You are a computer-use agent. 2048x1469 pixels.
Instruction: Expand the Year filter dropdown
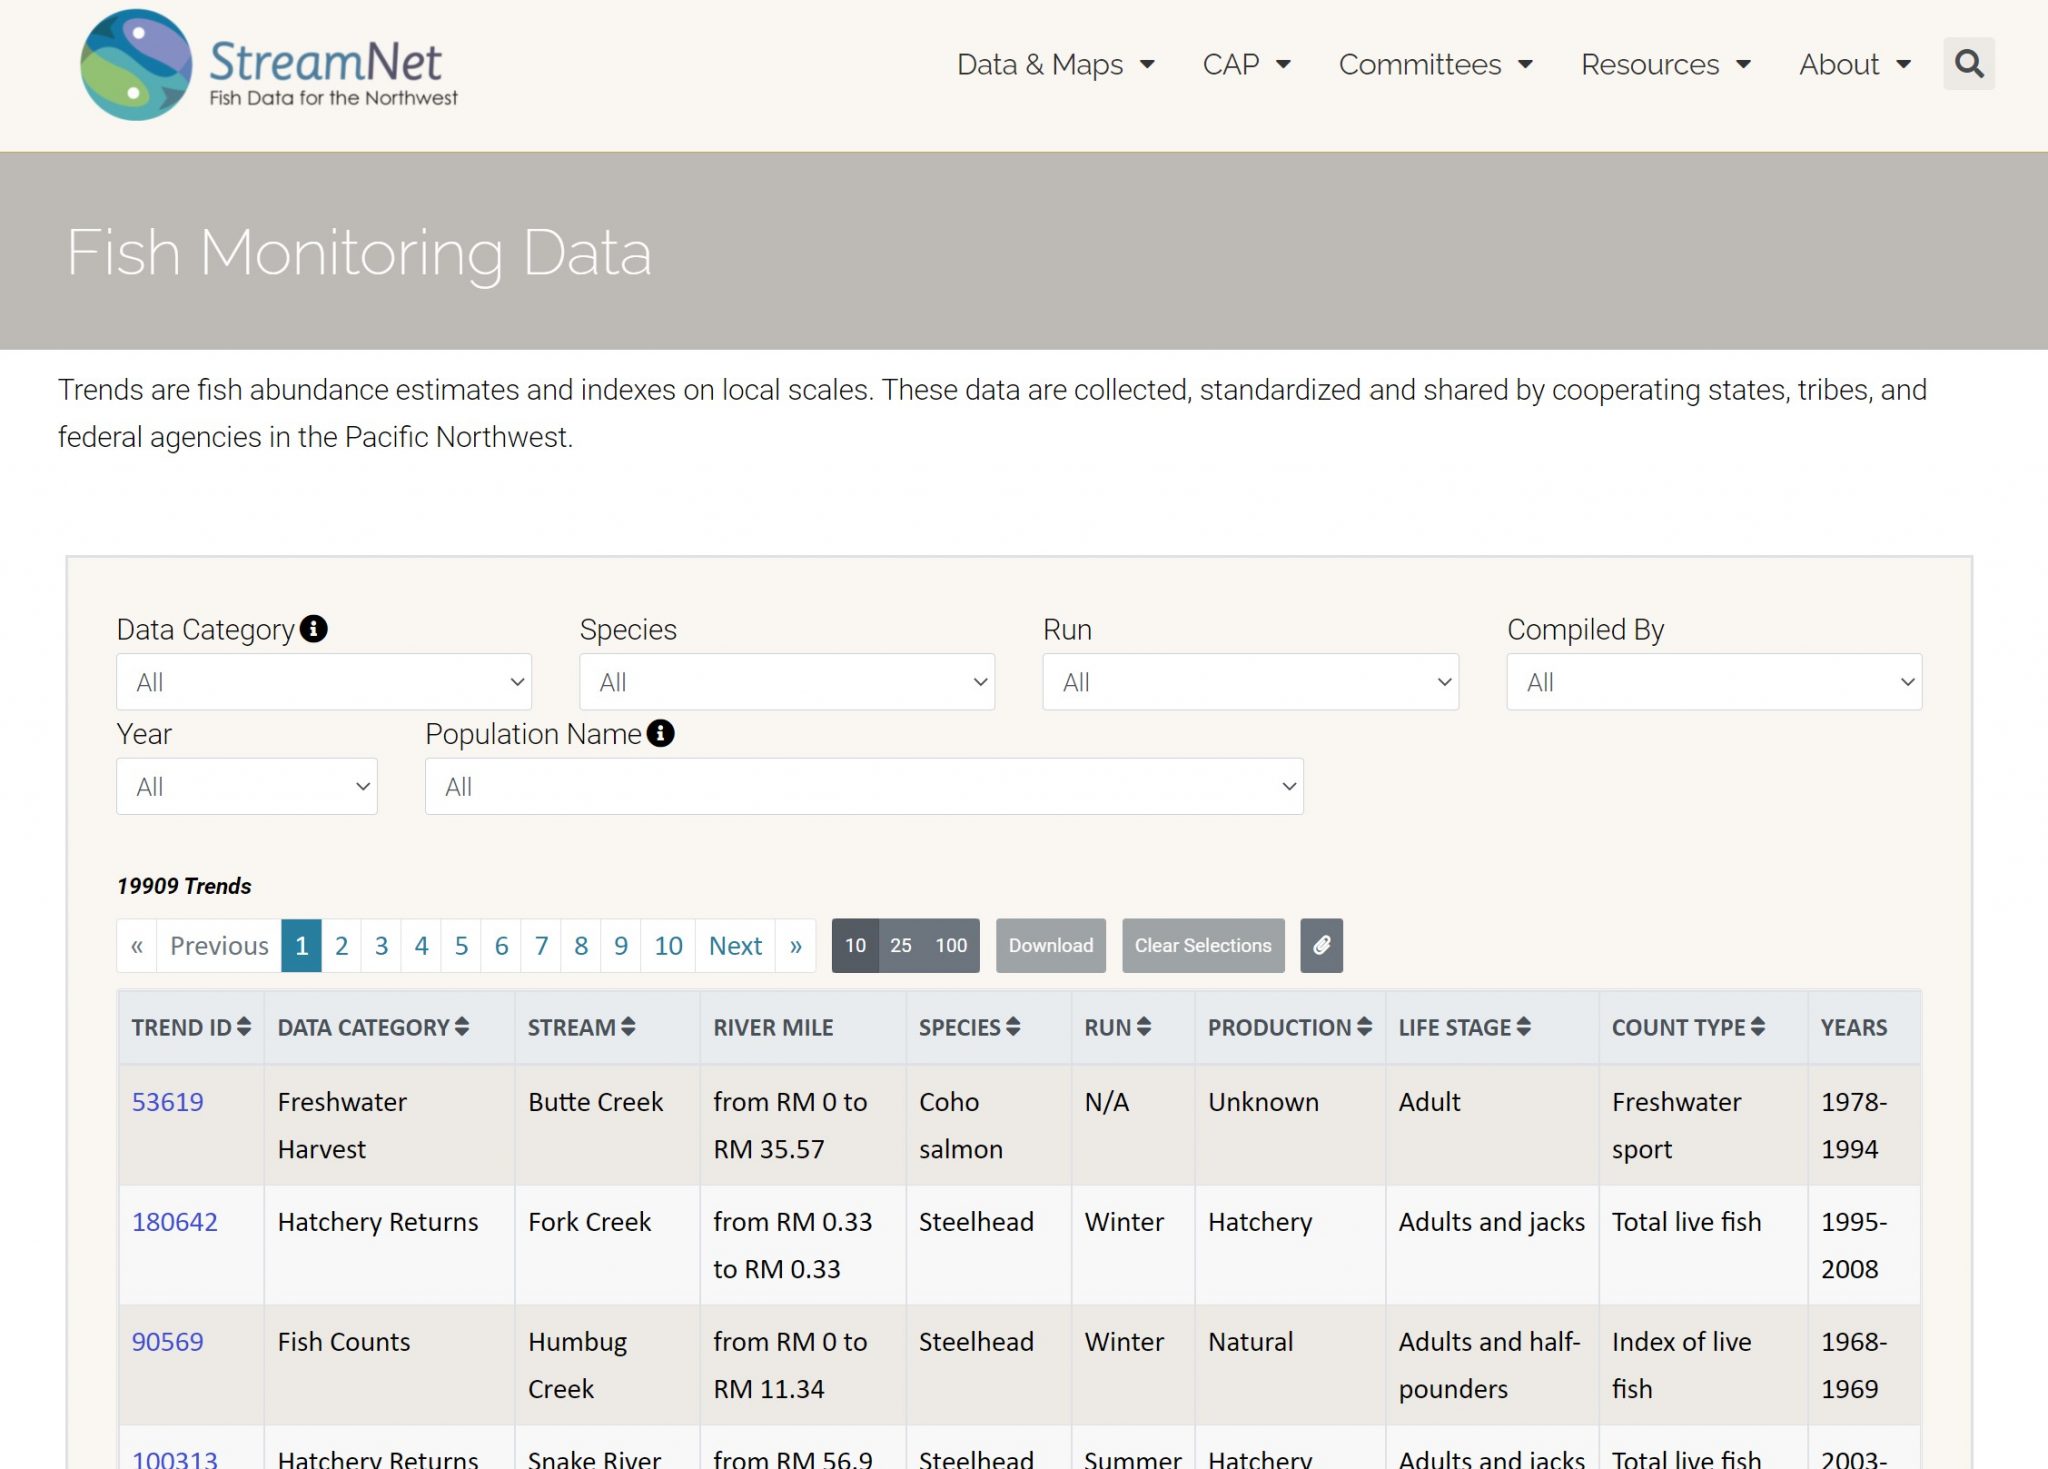point(246,786)
